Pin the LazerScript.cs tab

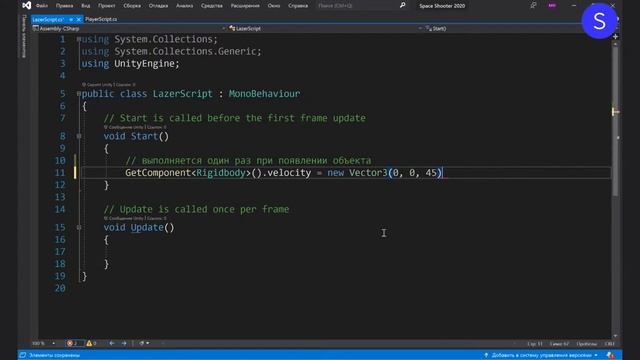click(x=71, y=19)
